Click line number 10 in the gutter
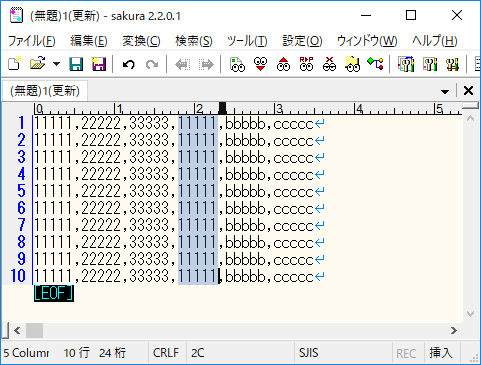Viewport: 481px width, 365px height. click(18, 276)
